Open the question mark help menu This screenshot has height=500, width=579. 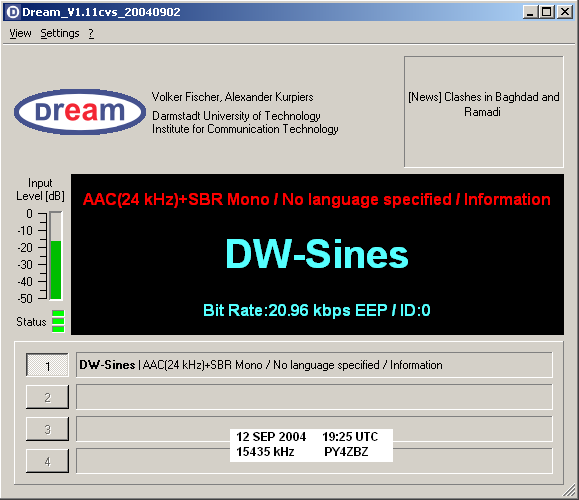pyautogui.click(x=91, y=33)
